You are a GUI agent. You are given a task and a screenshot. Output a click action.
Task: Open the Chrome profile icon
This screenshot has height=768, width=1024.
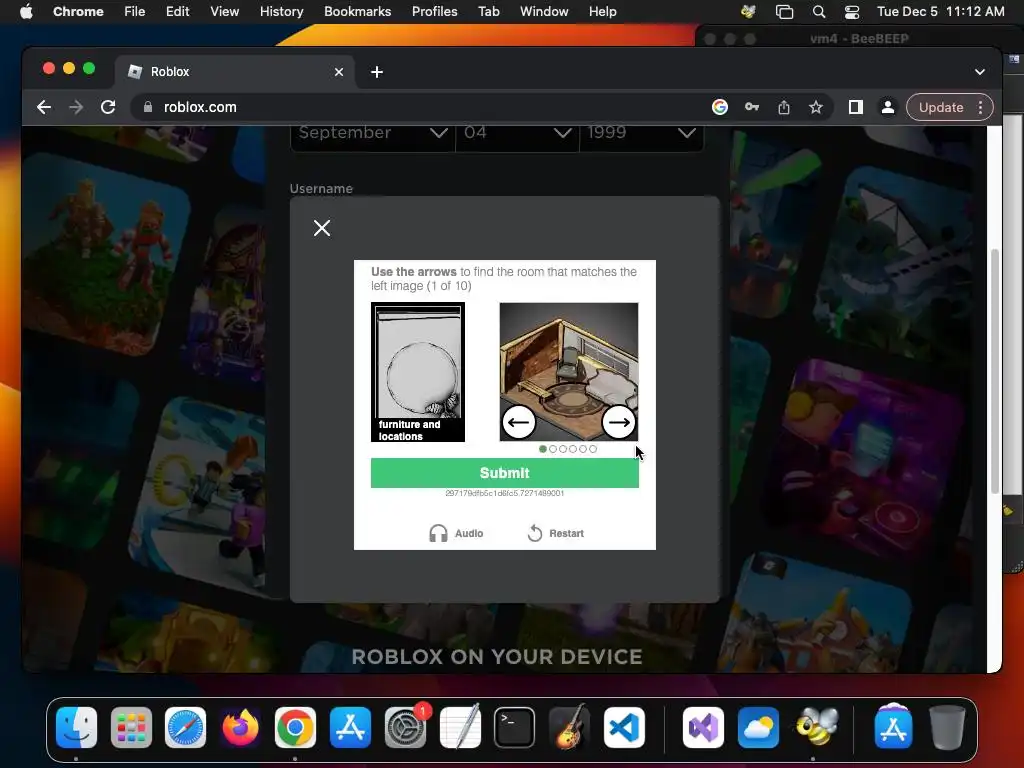[x=888, y=107]
